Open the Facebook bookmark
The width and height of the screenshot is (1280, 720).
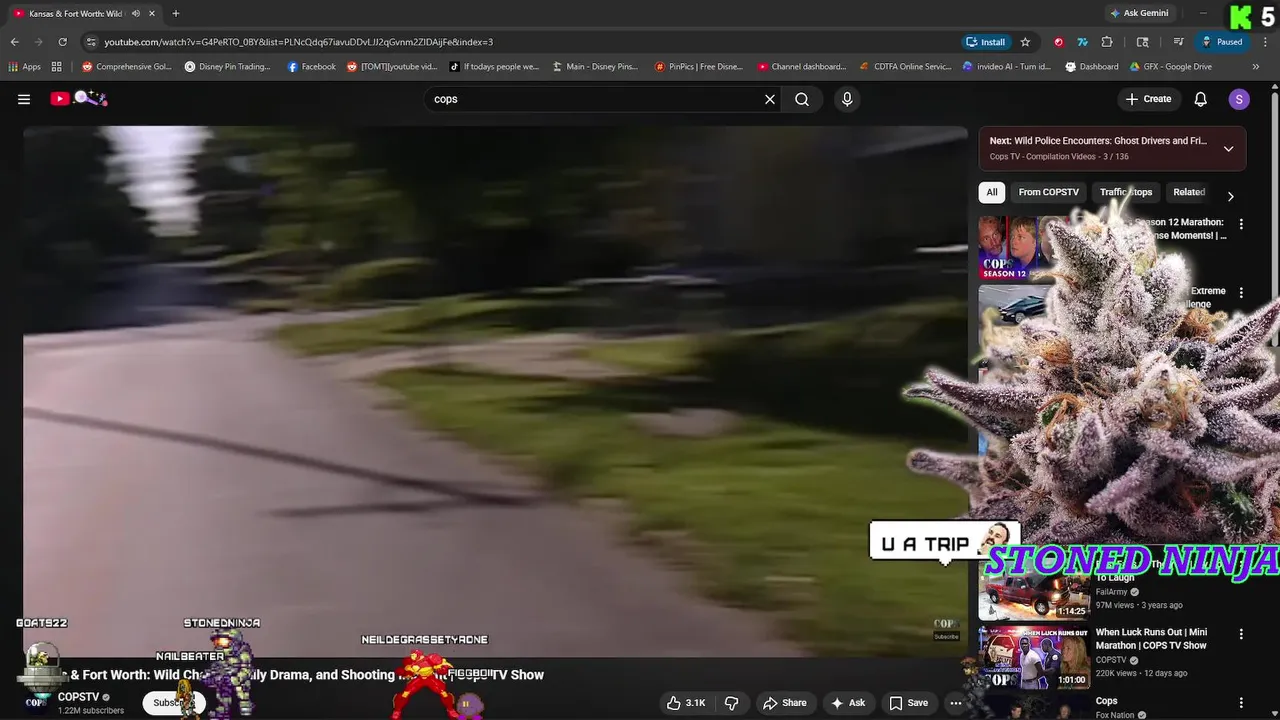coord(312,67)
